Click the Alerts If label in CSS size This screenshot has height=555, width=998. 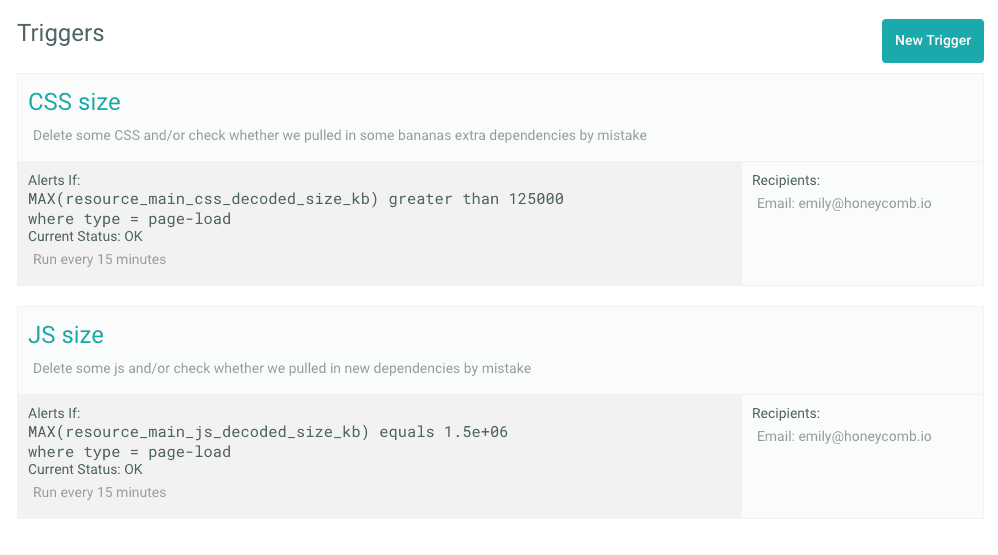tap(54, 180)
